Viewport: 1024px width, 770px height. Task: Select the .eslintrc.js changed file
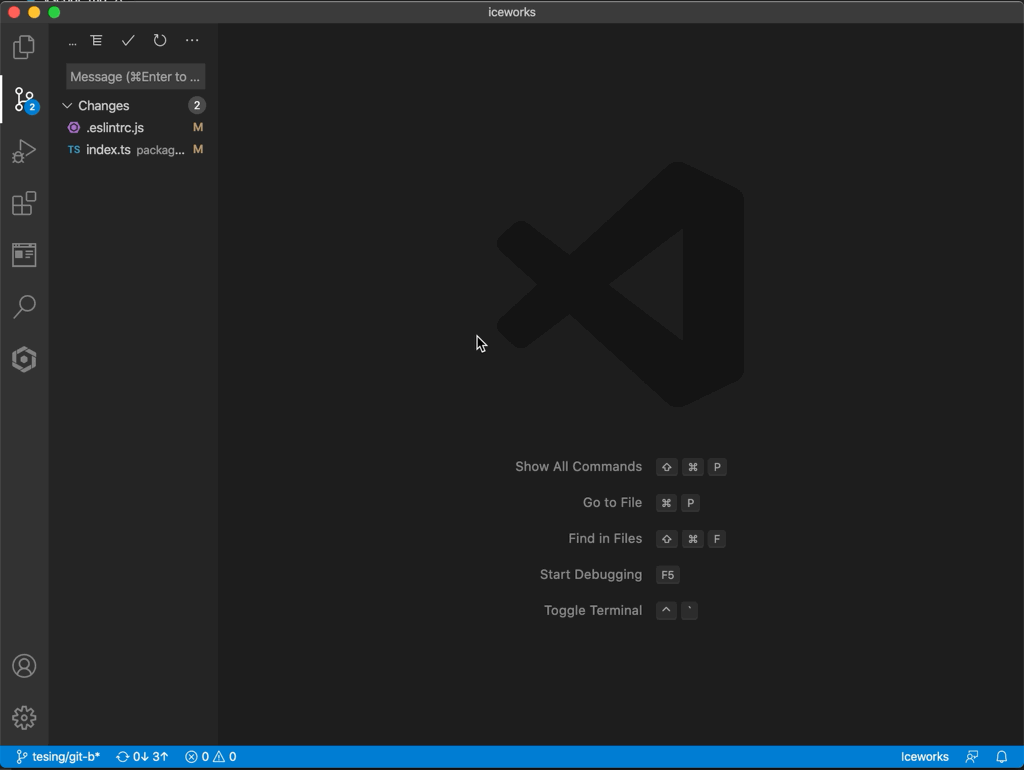pyautogui.click(x=115, y=128)
